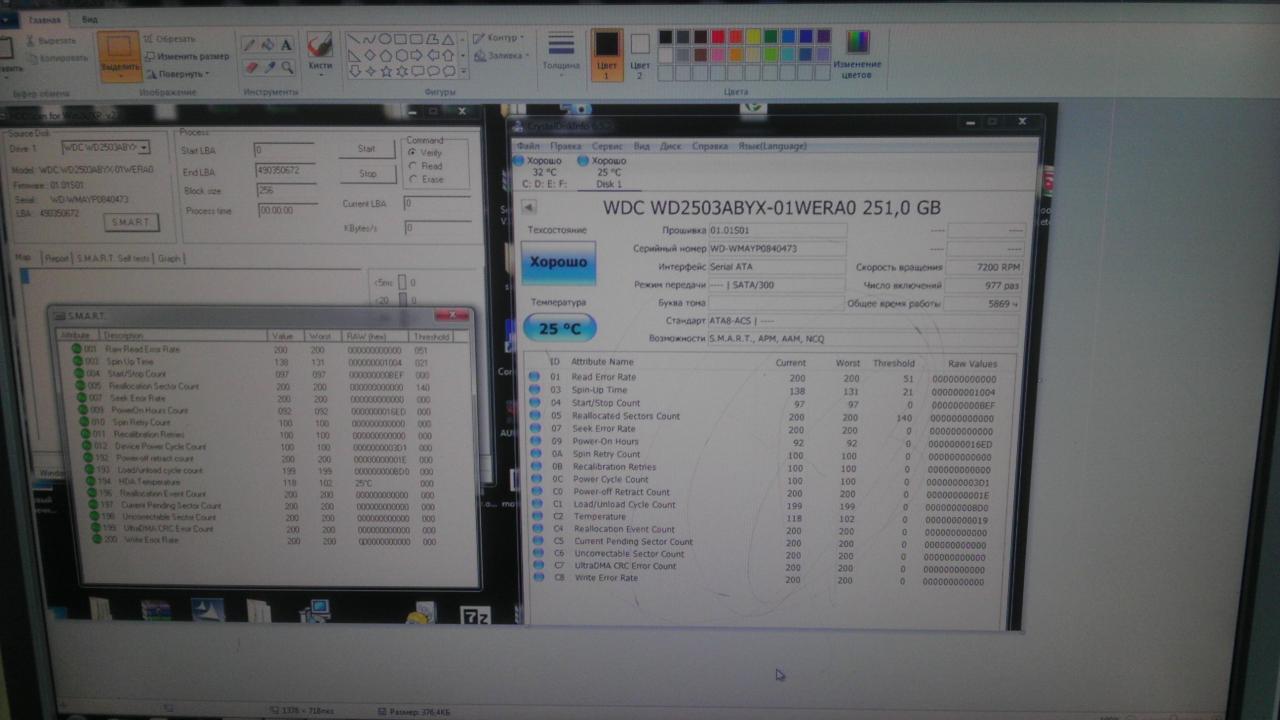Open the Graph tab in HDDScan
The height and width of the screenshot is (720, 1280).
click(x=169, y=259)
